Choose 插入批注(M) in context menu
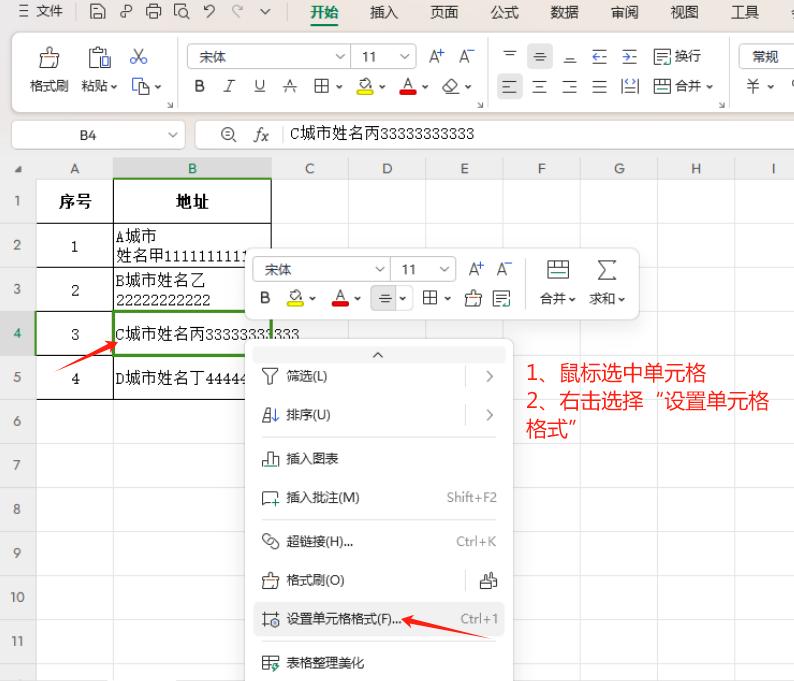Screen dimensions: 794x681 [379, 498]
